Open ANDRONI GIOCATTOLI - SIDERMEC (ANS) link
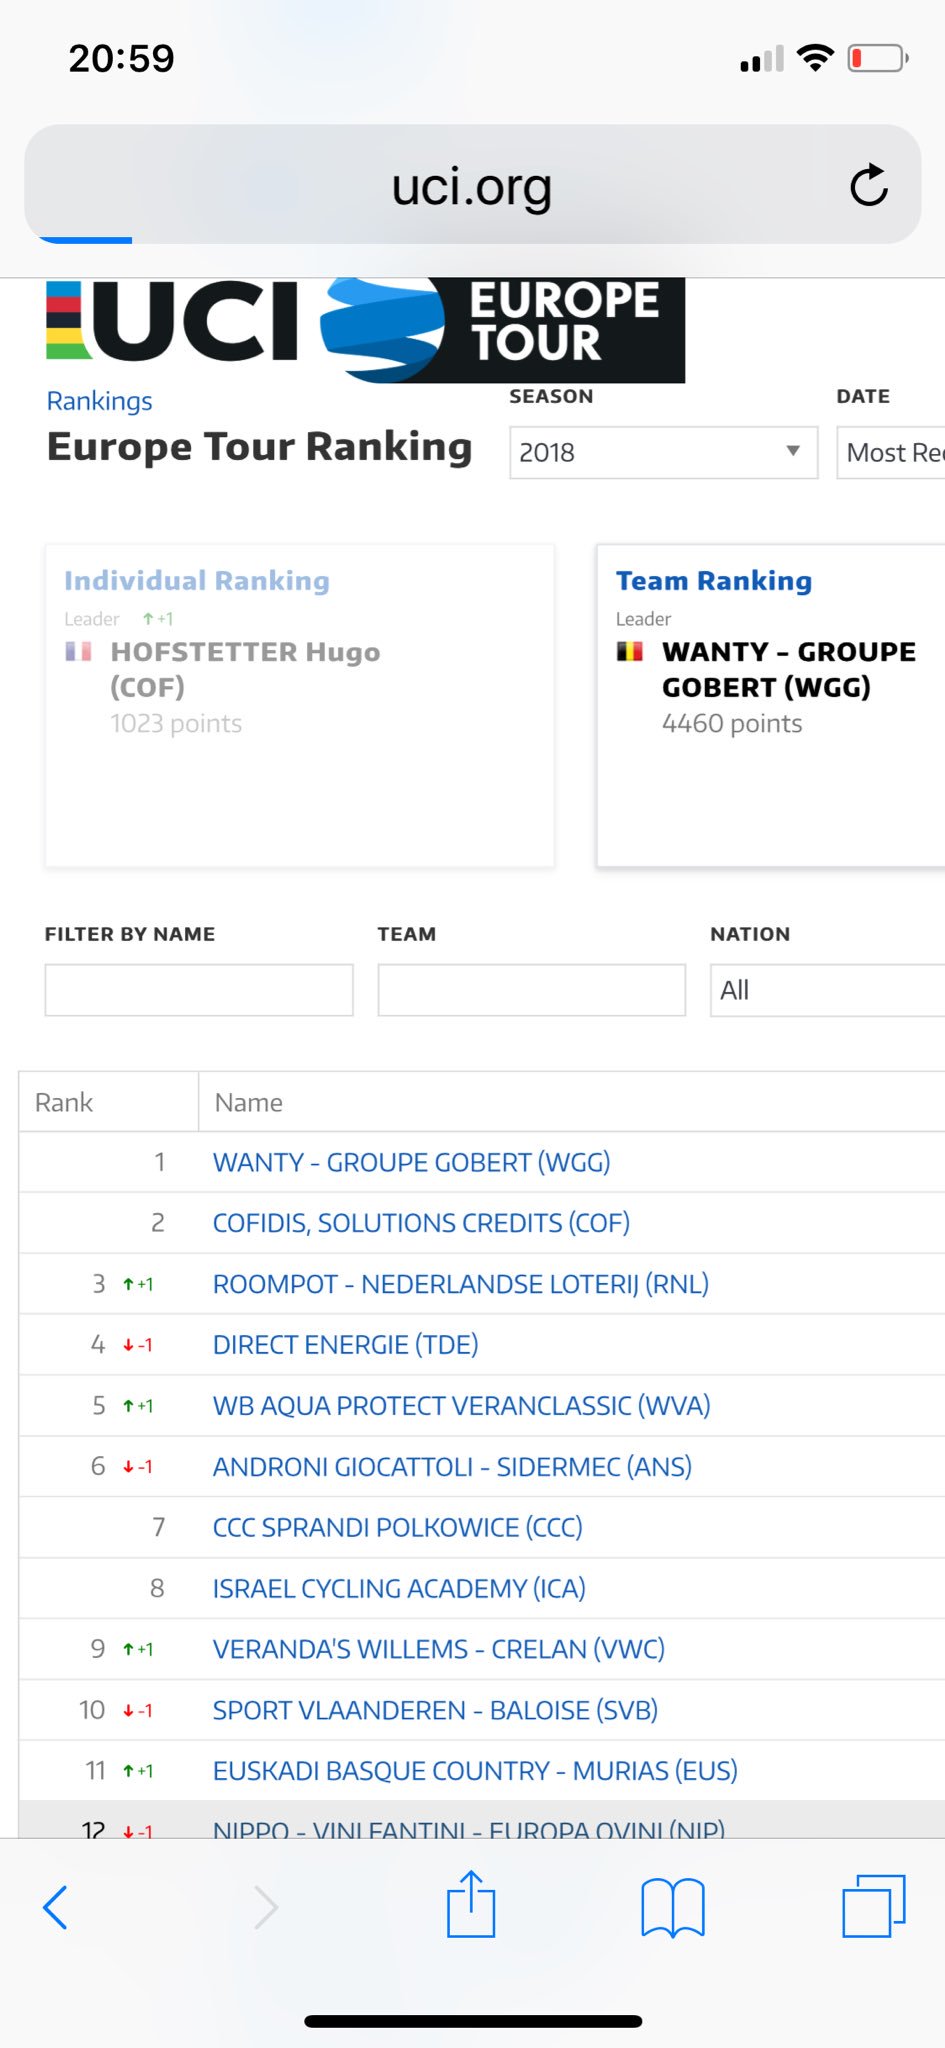This screenshot has width=945, height=2048. point(452,1467)
